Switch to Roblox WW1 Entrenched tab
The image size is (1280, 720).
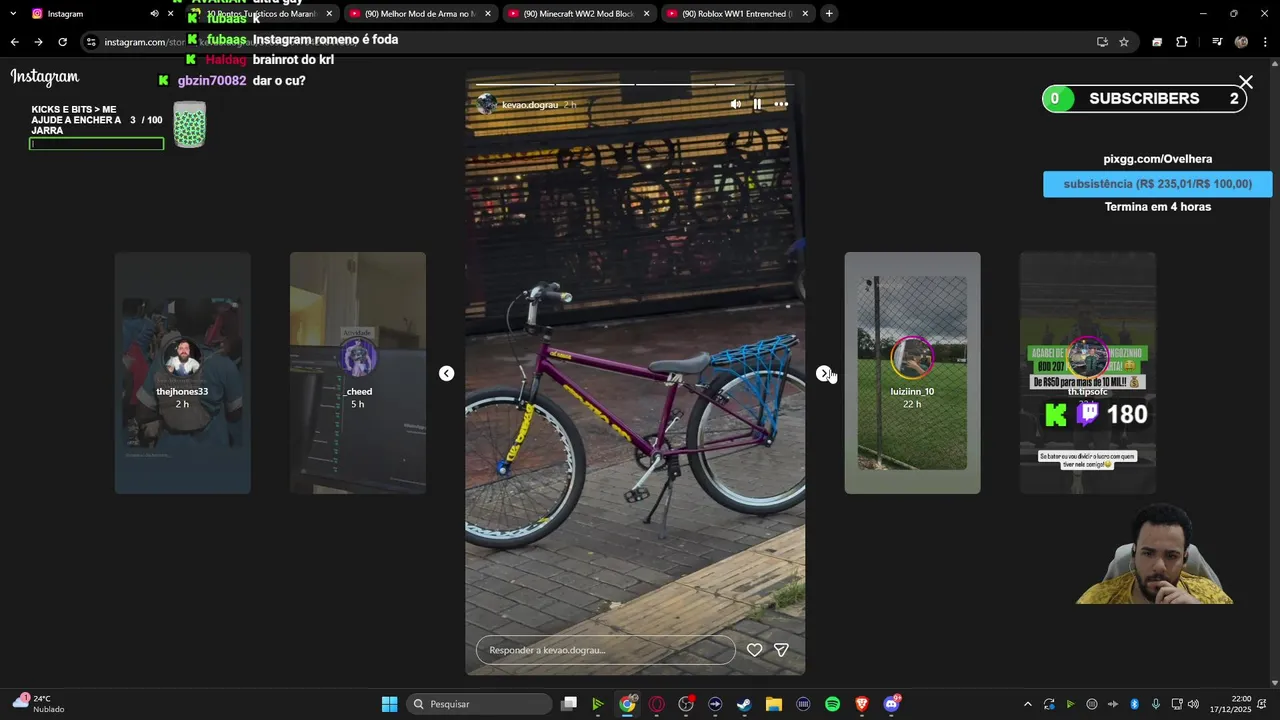pyautogui.click(x=737, y=14)
